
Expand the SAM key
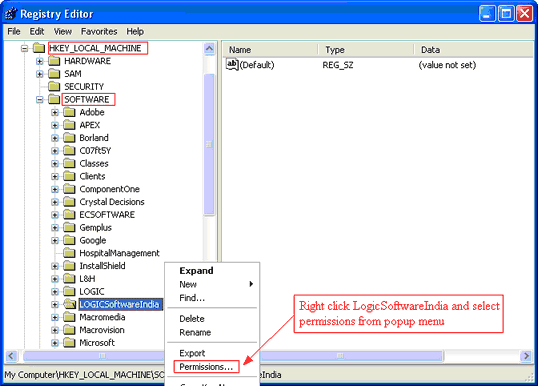(x=39, y=74)
